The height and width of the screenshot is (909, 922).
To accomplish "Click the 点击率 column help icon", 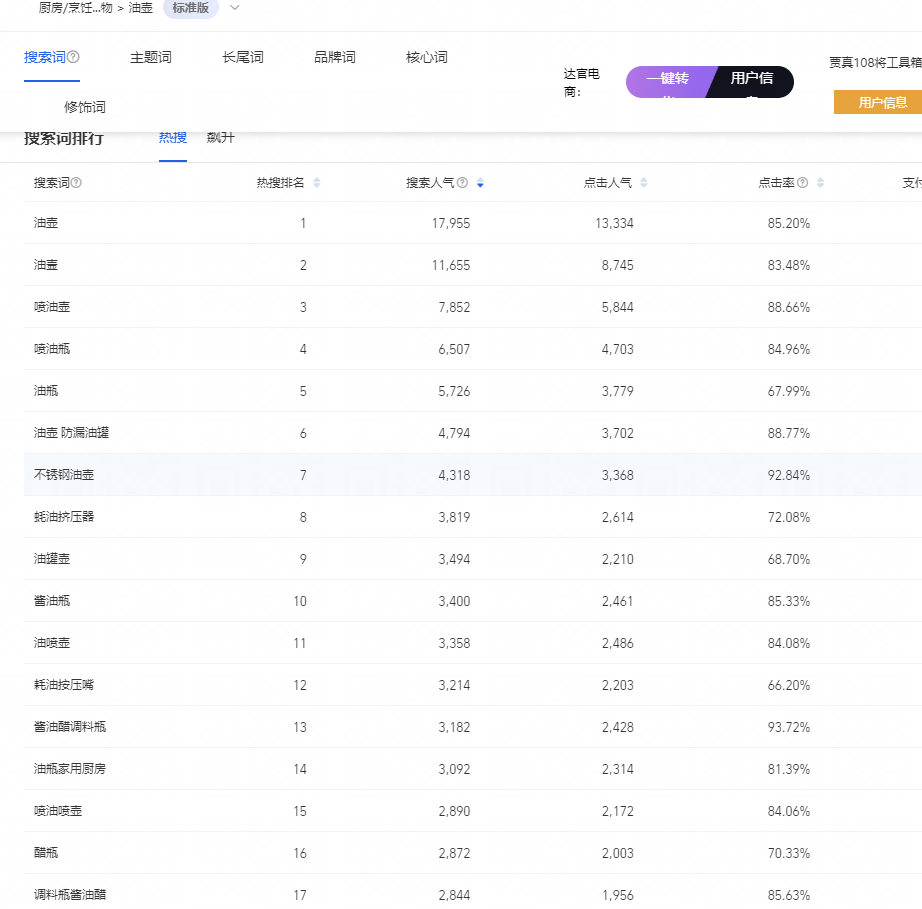I will tap(802, 183).
